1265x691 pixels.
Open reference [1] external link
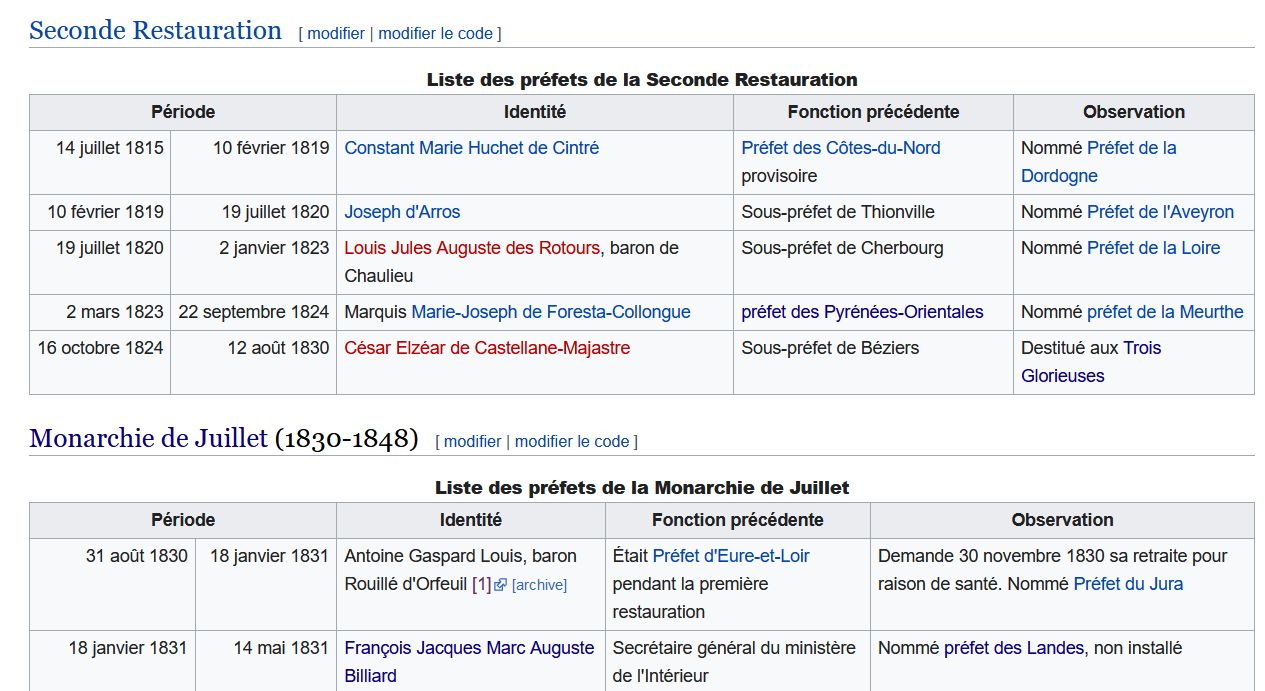(482, 584)
